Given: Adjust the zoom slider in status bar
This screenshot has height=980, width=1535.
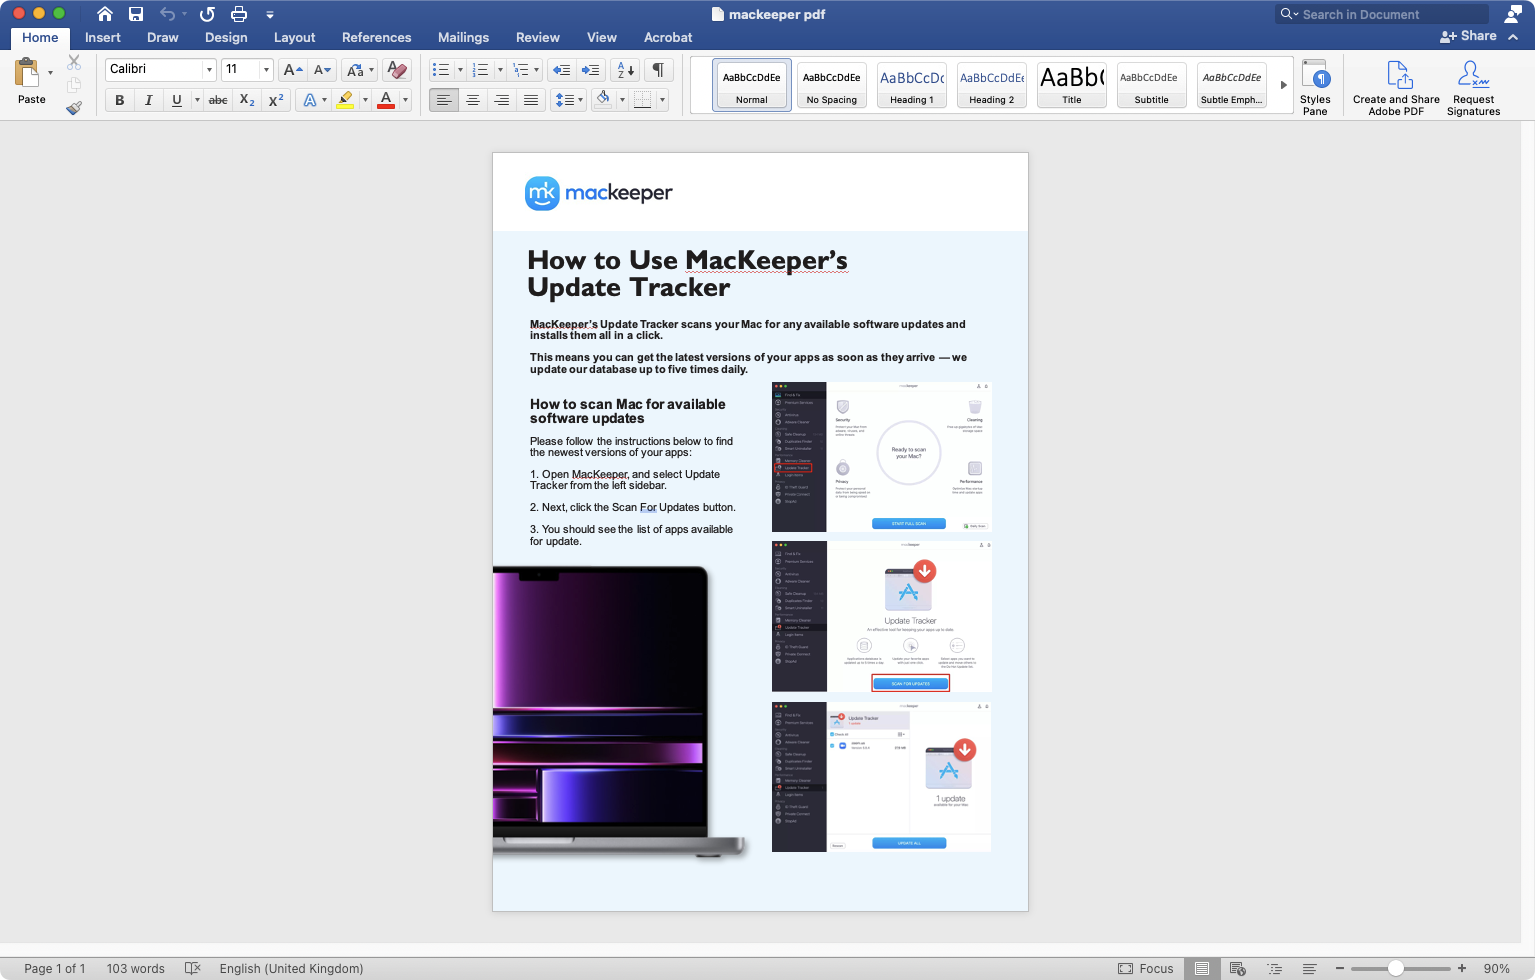Looking at the screenshot, I should [x=1396, y=968].
